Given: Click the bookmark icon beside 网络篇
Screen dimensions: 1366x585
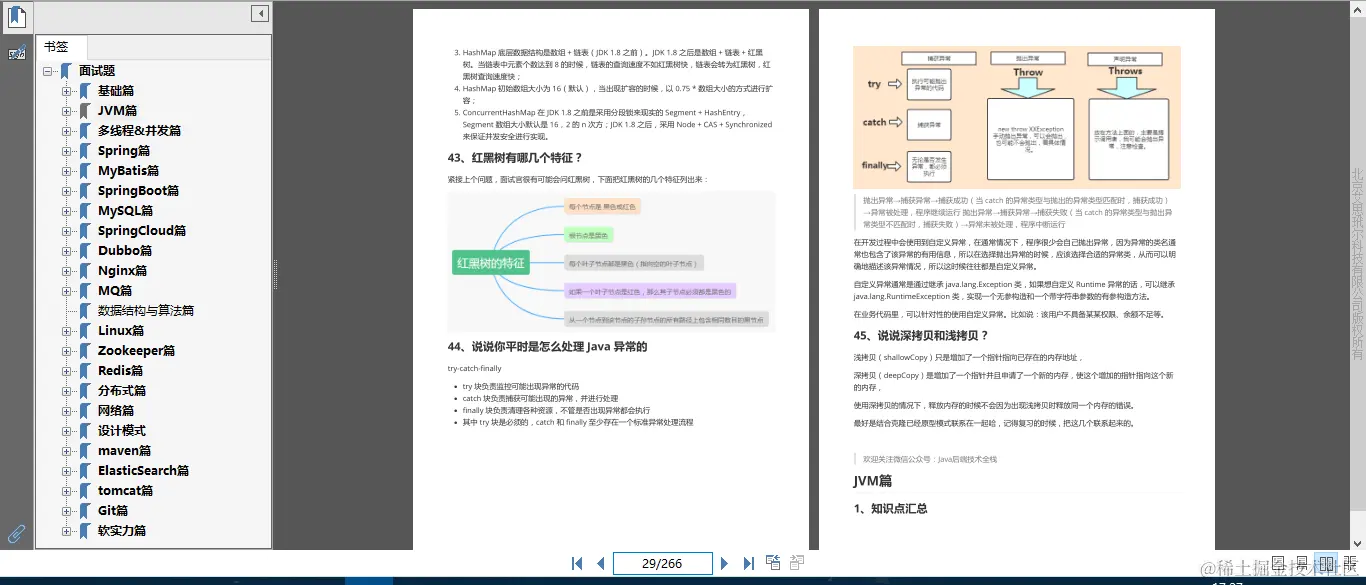Looking at the screenshot, I should [x=85, y=411].
